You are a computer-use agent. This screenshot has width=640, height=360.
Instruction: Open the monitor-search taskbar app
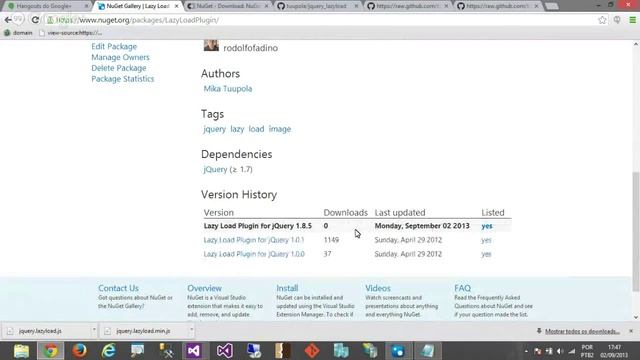(138, 351)
